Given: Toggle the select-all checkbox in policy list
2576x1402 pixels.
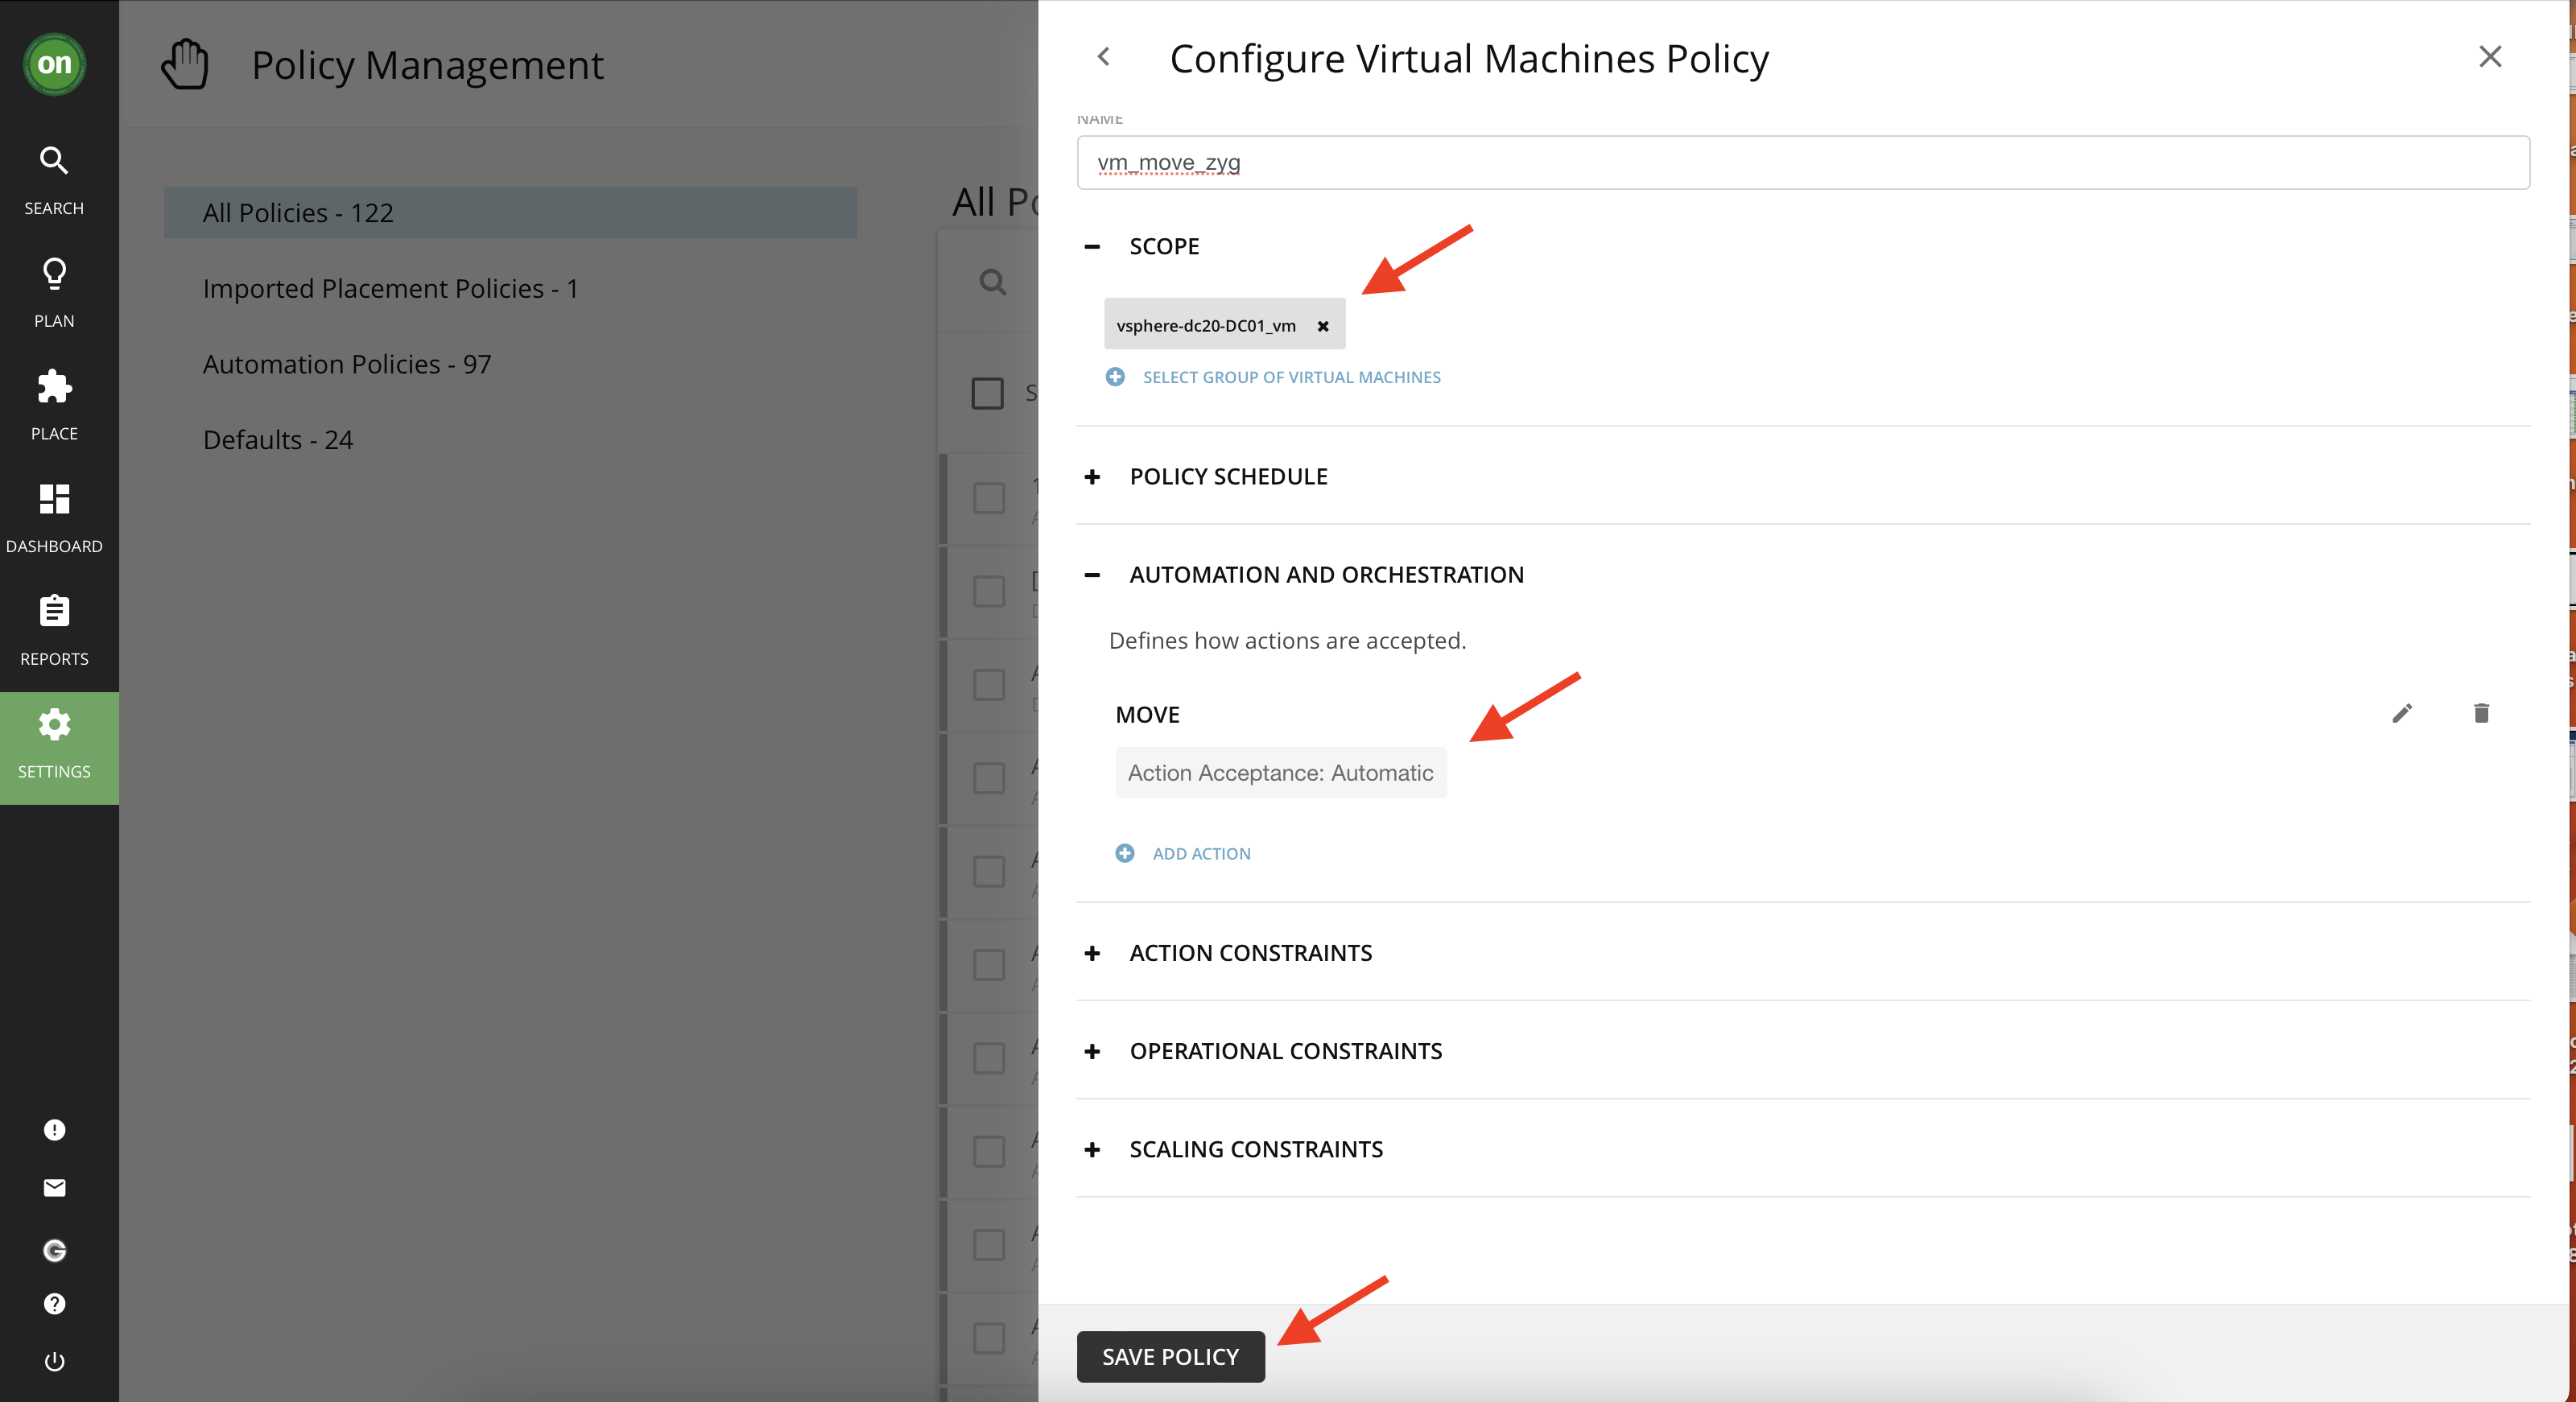Looking at the screenshot, I should click(987, 392).
